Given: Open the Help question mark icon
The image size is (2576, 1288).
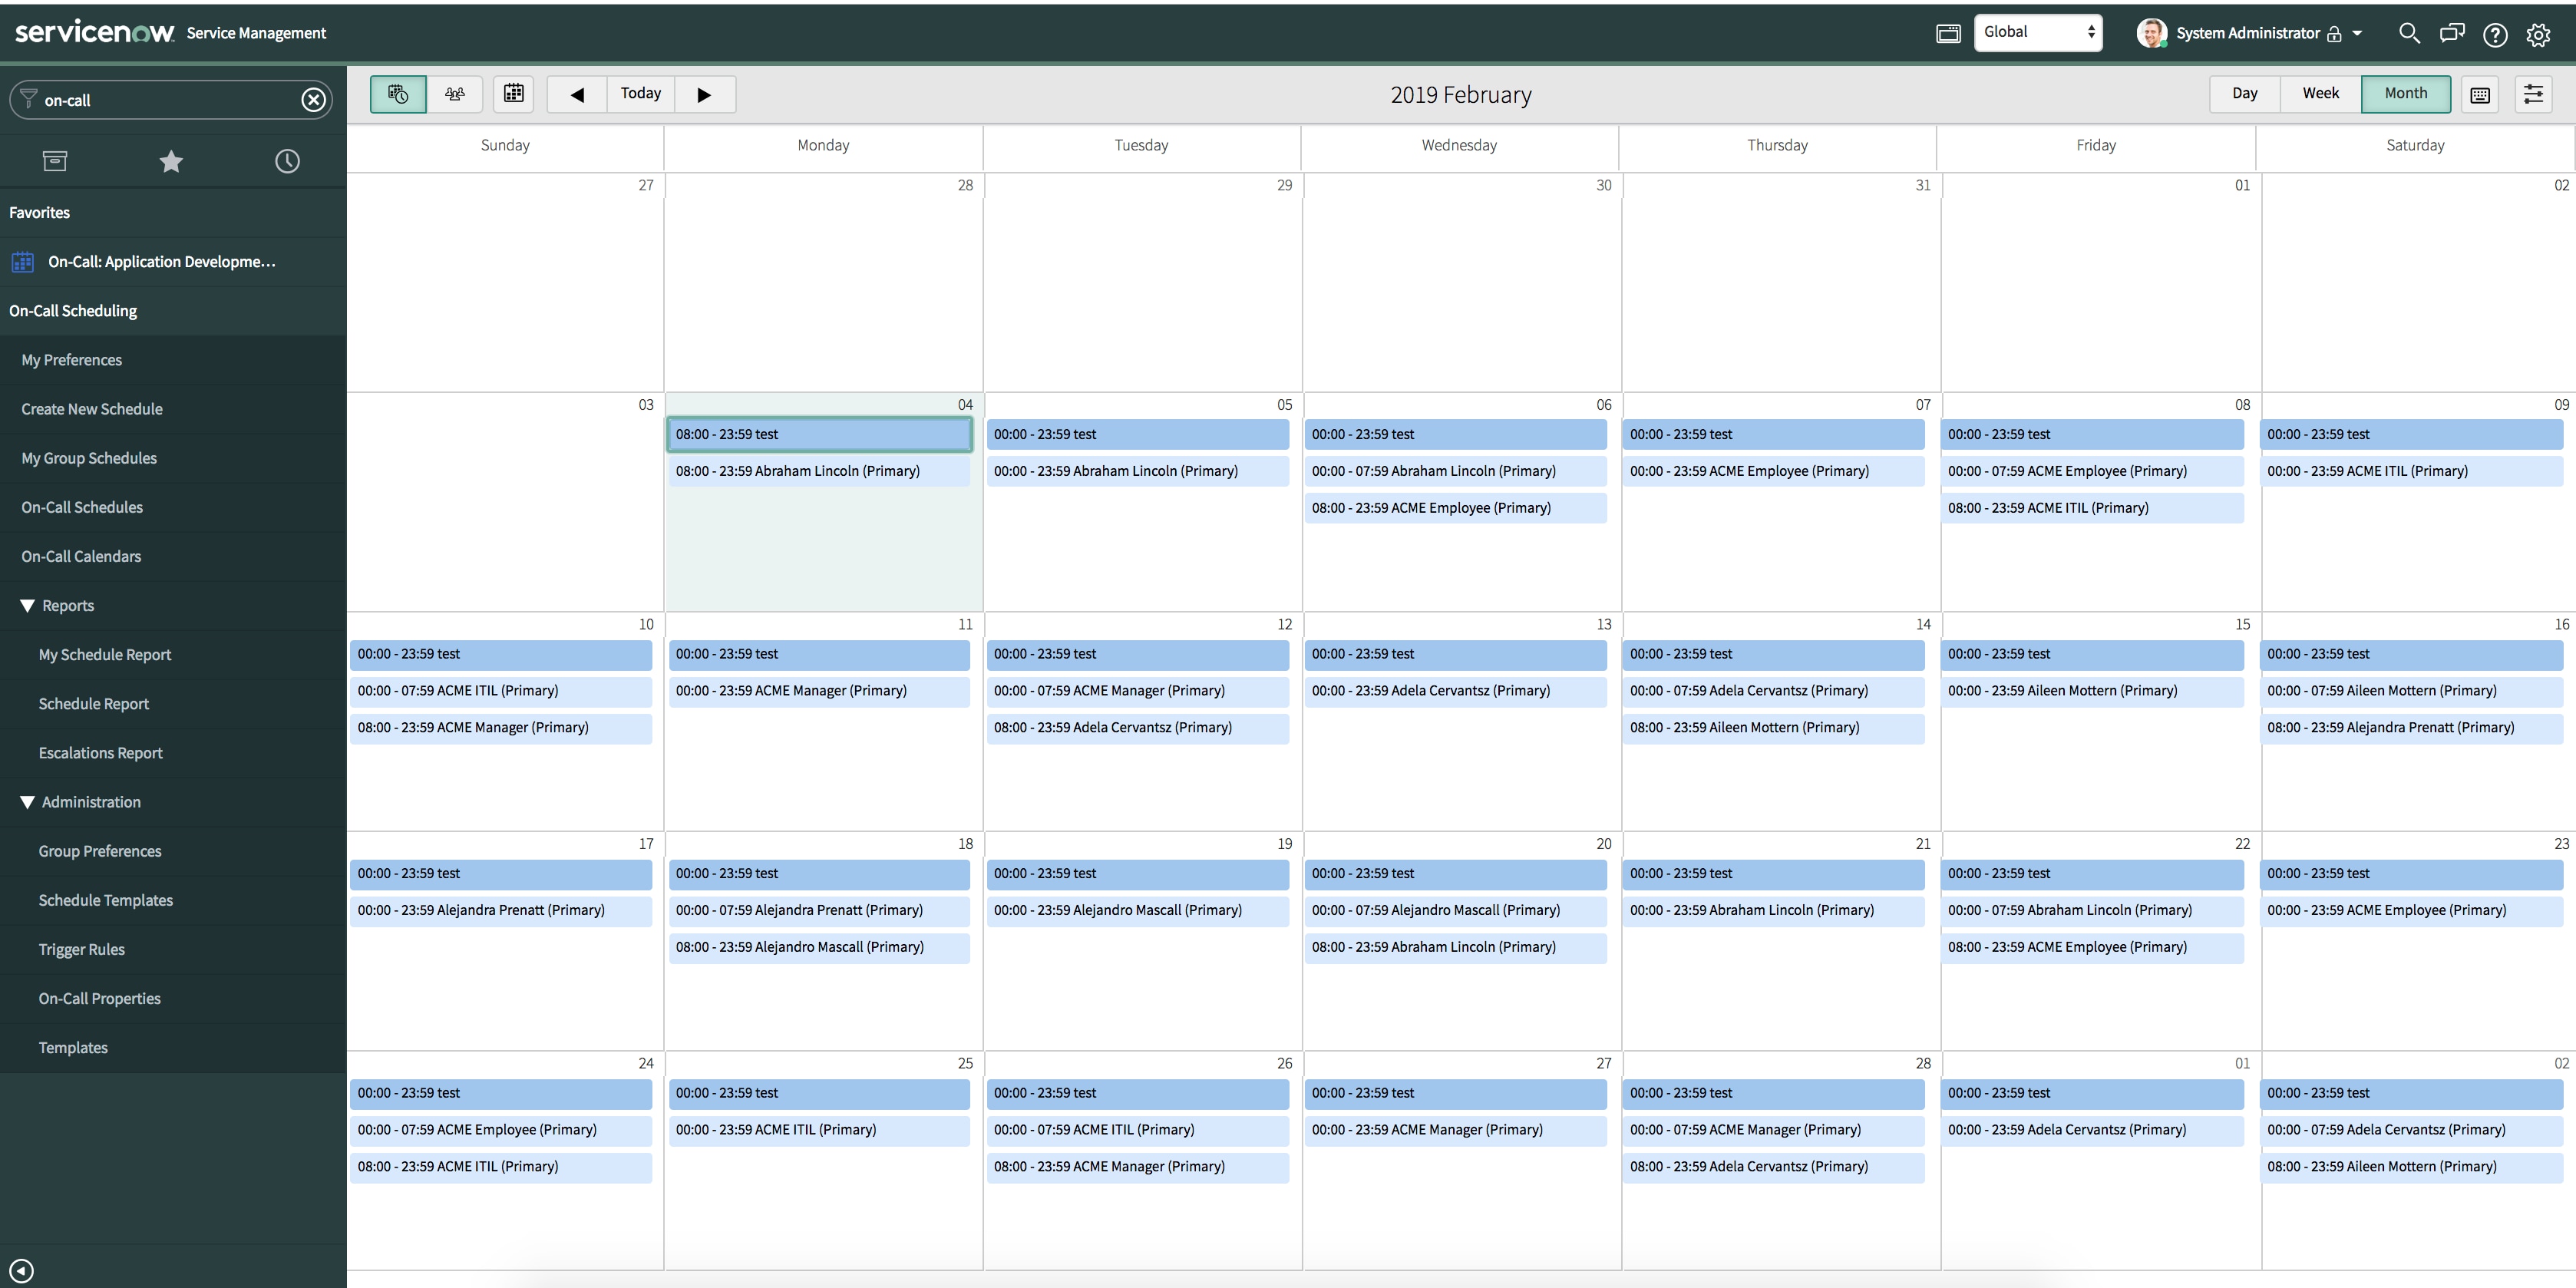Looking at the screenshot, I should (2495, 35).
